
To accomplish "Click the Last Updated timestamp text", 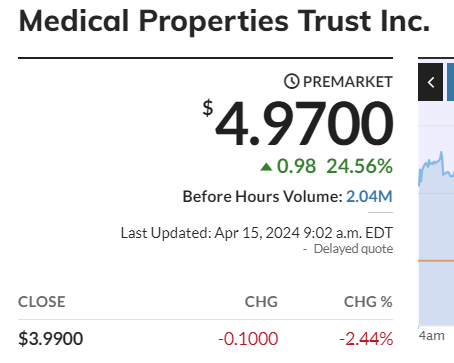I will 257,233.
